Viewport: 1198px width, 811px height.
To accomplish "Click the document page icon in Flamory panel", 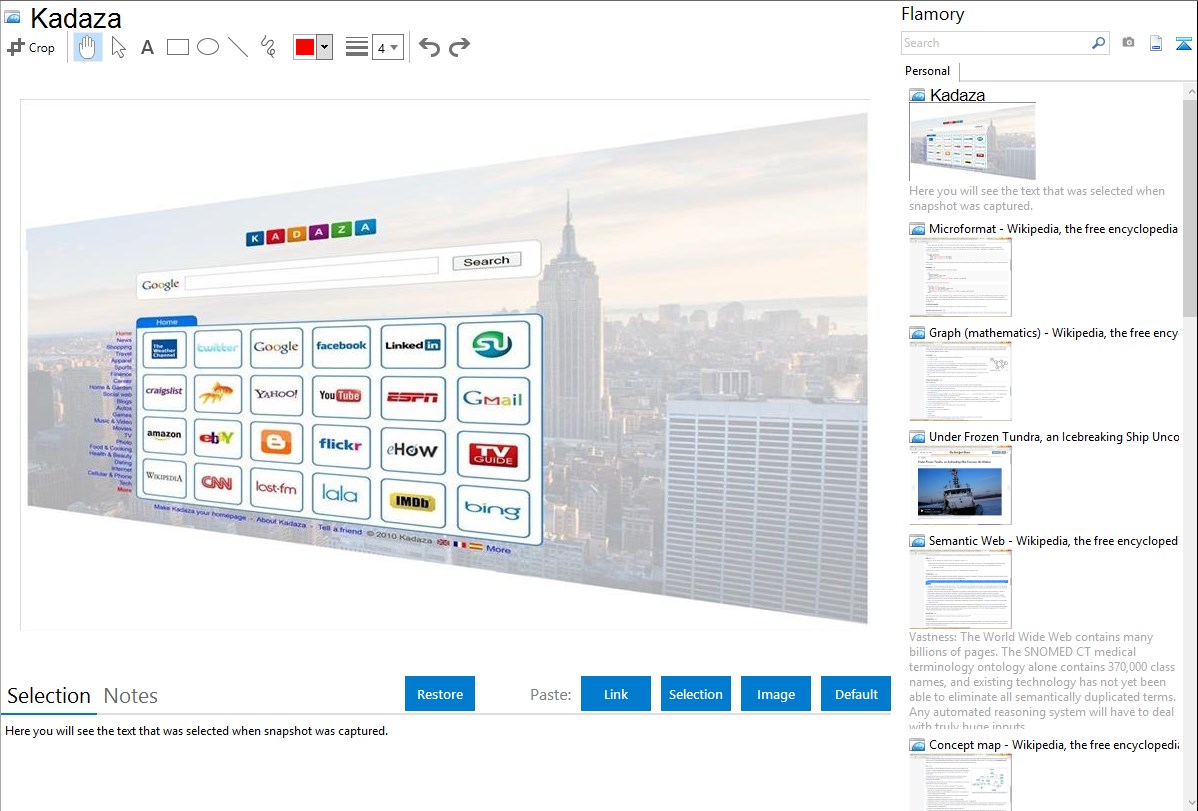I will pyautogui.click(x=1156, y=43).
